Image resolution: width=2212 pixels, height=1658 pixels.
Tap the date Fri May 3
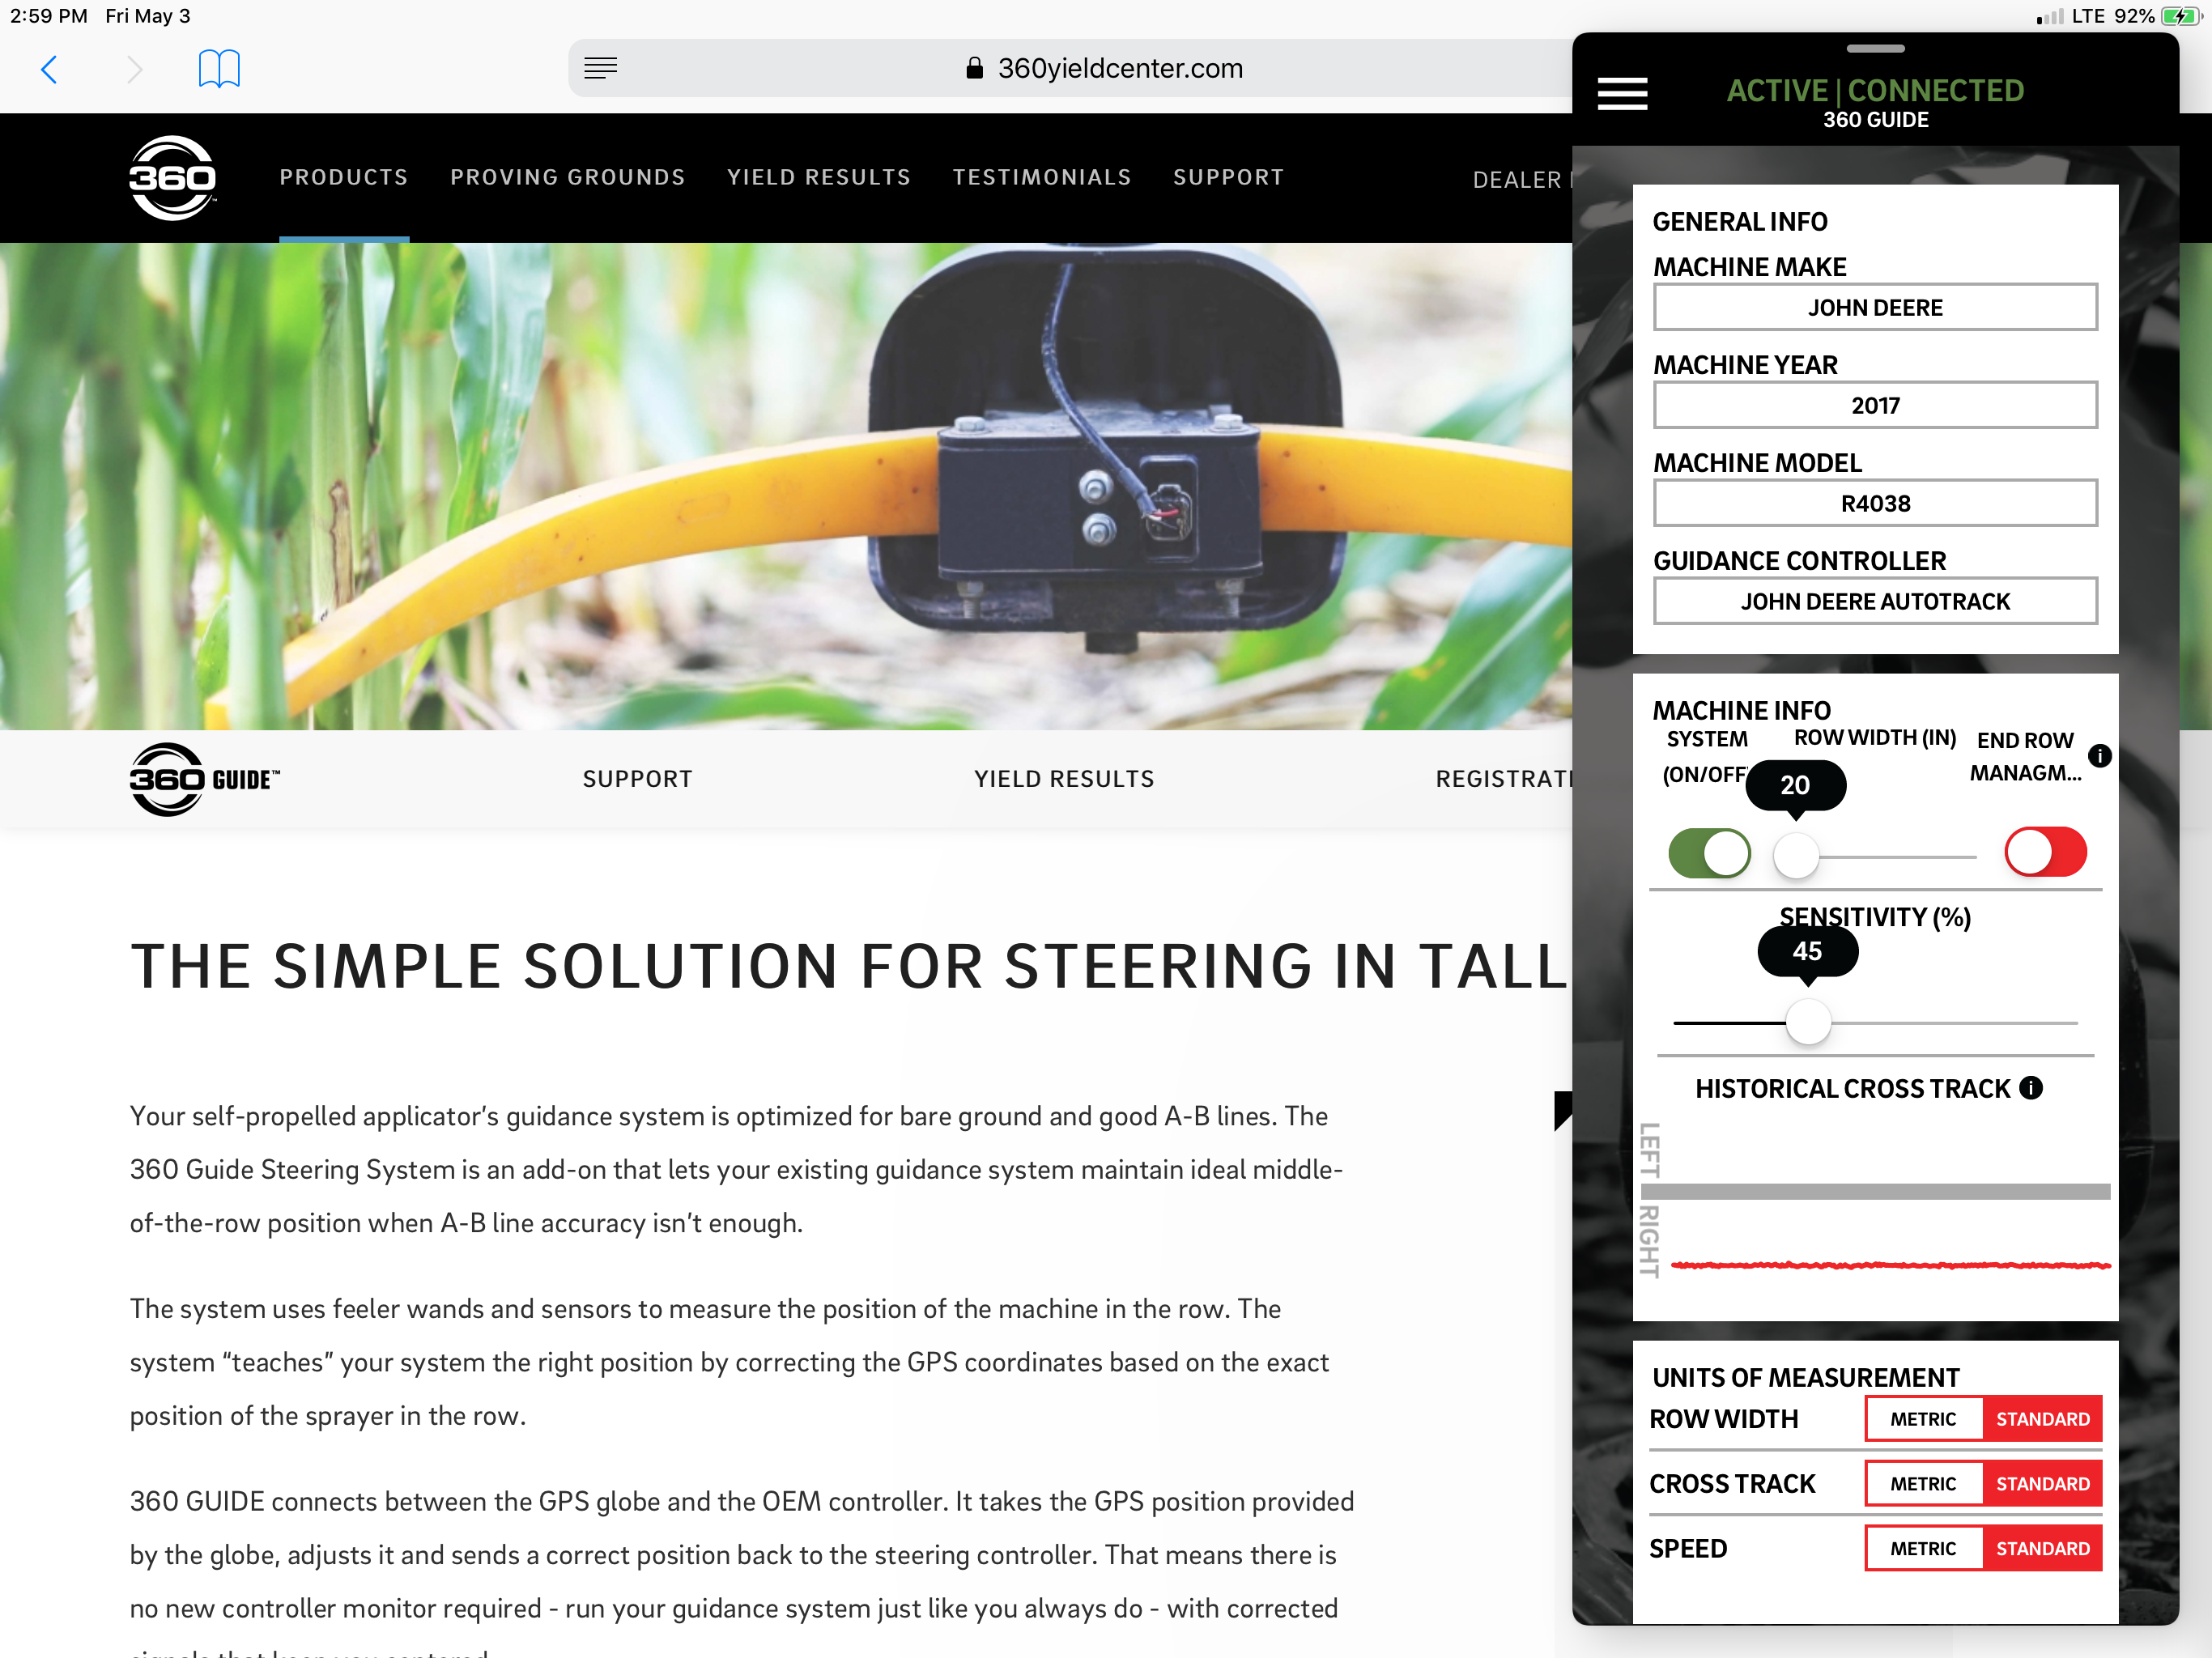[x=148, y=16]
